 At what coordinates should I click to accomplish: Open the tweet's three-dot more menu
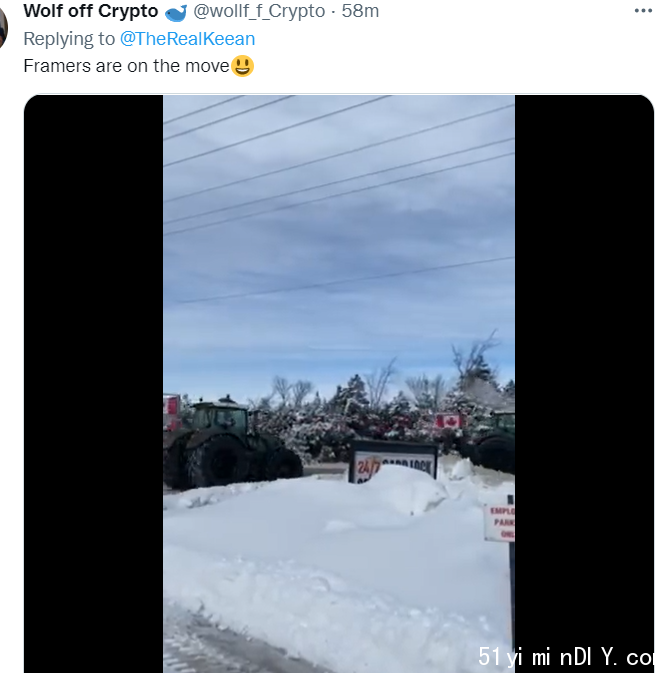coord(643,11)
